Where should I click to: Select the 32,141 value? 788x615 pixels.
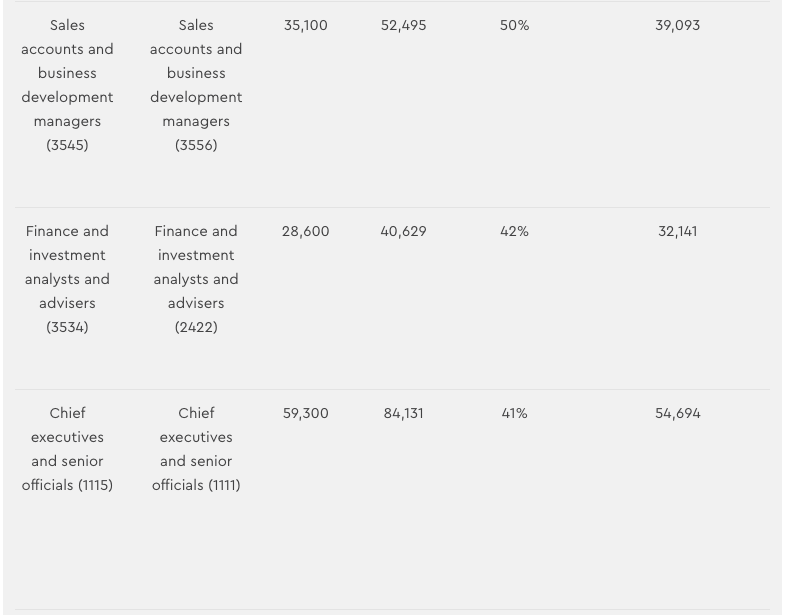tap(677, 232)
